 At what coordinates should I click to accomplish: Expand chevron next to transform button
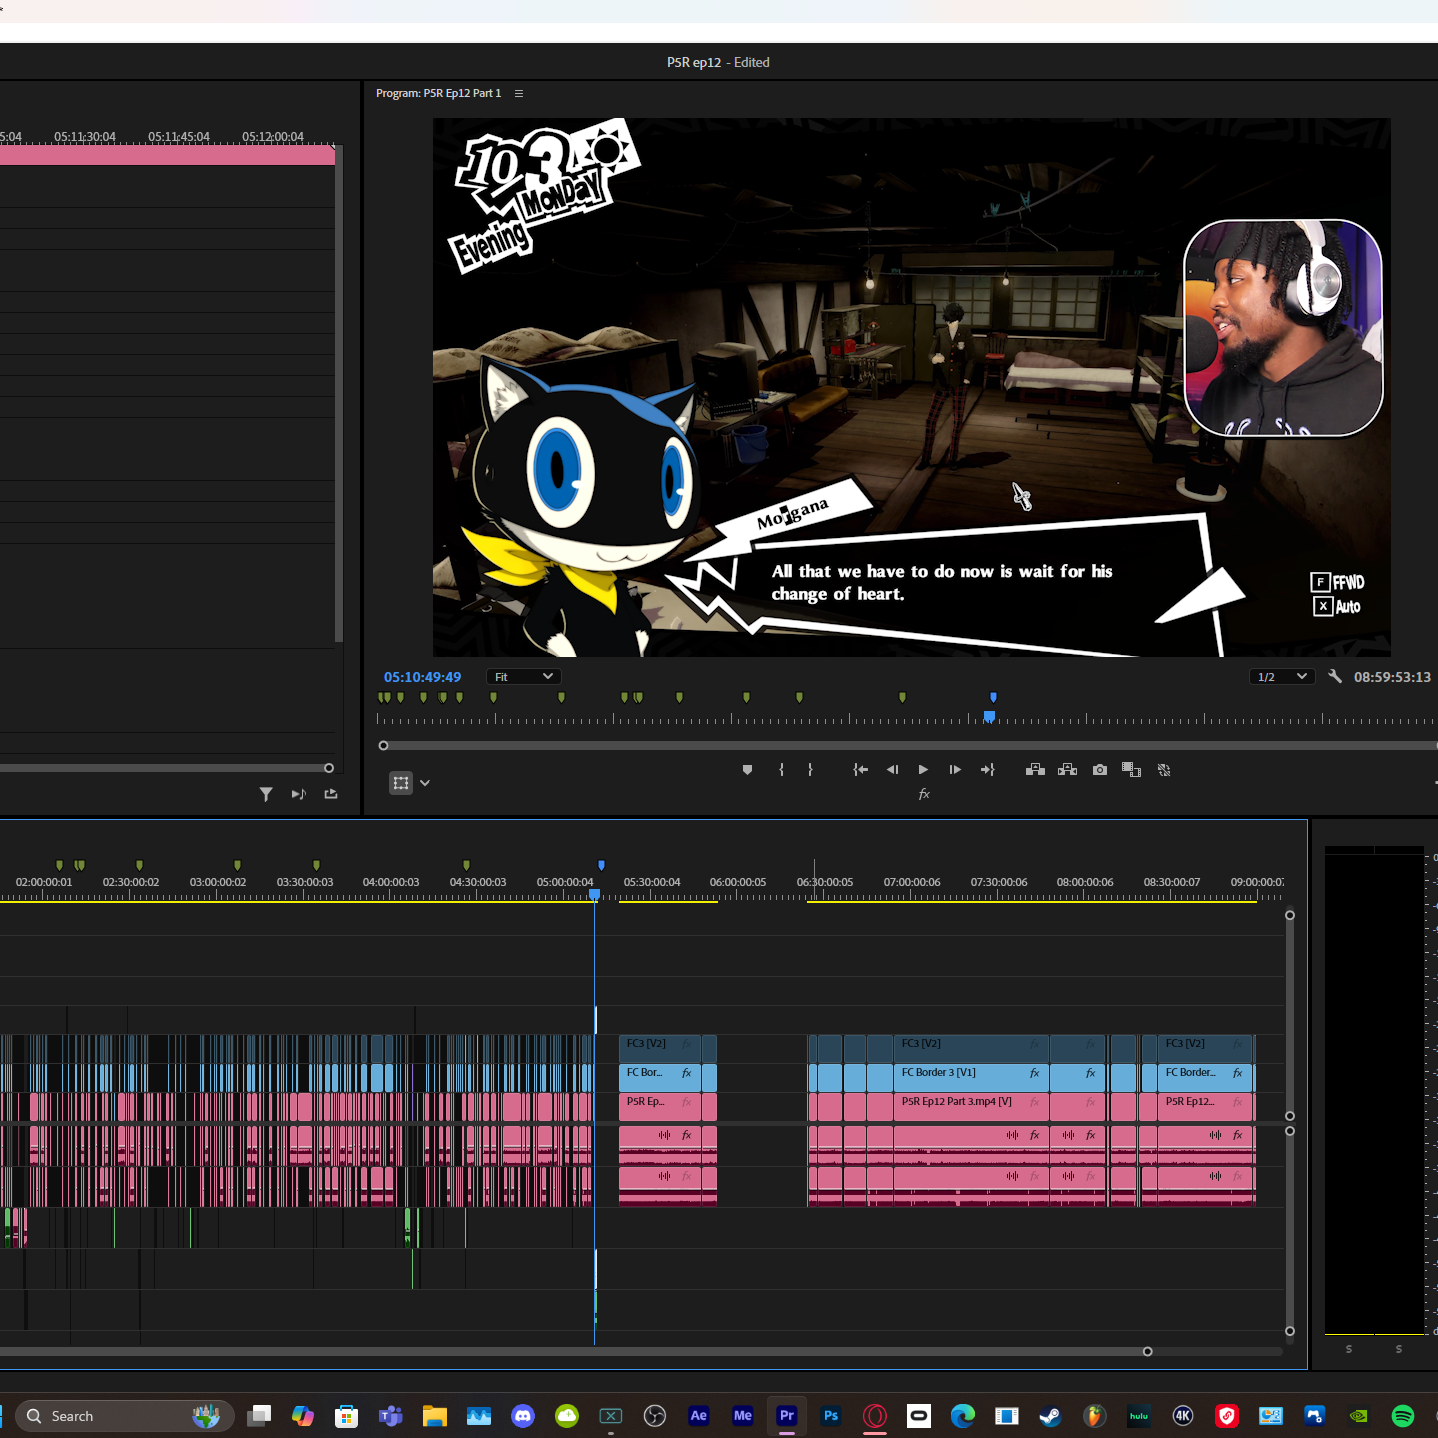425,783
